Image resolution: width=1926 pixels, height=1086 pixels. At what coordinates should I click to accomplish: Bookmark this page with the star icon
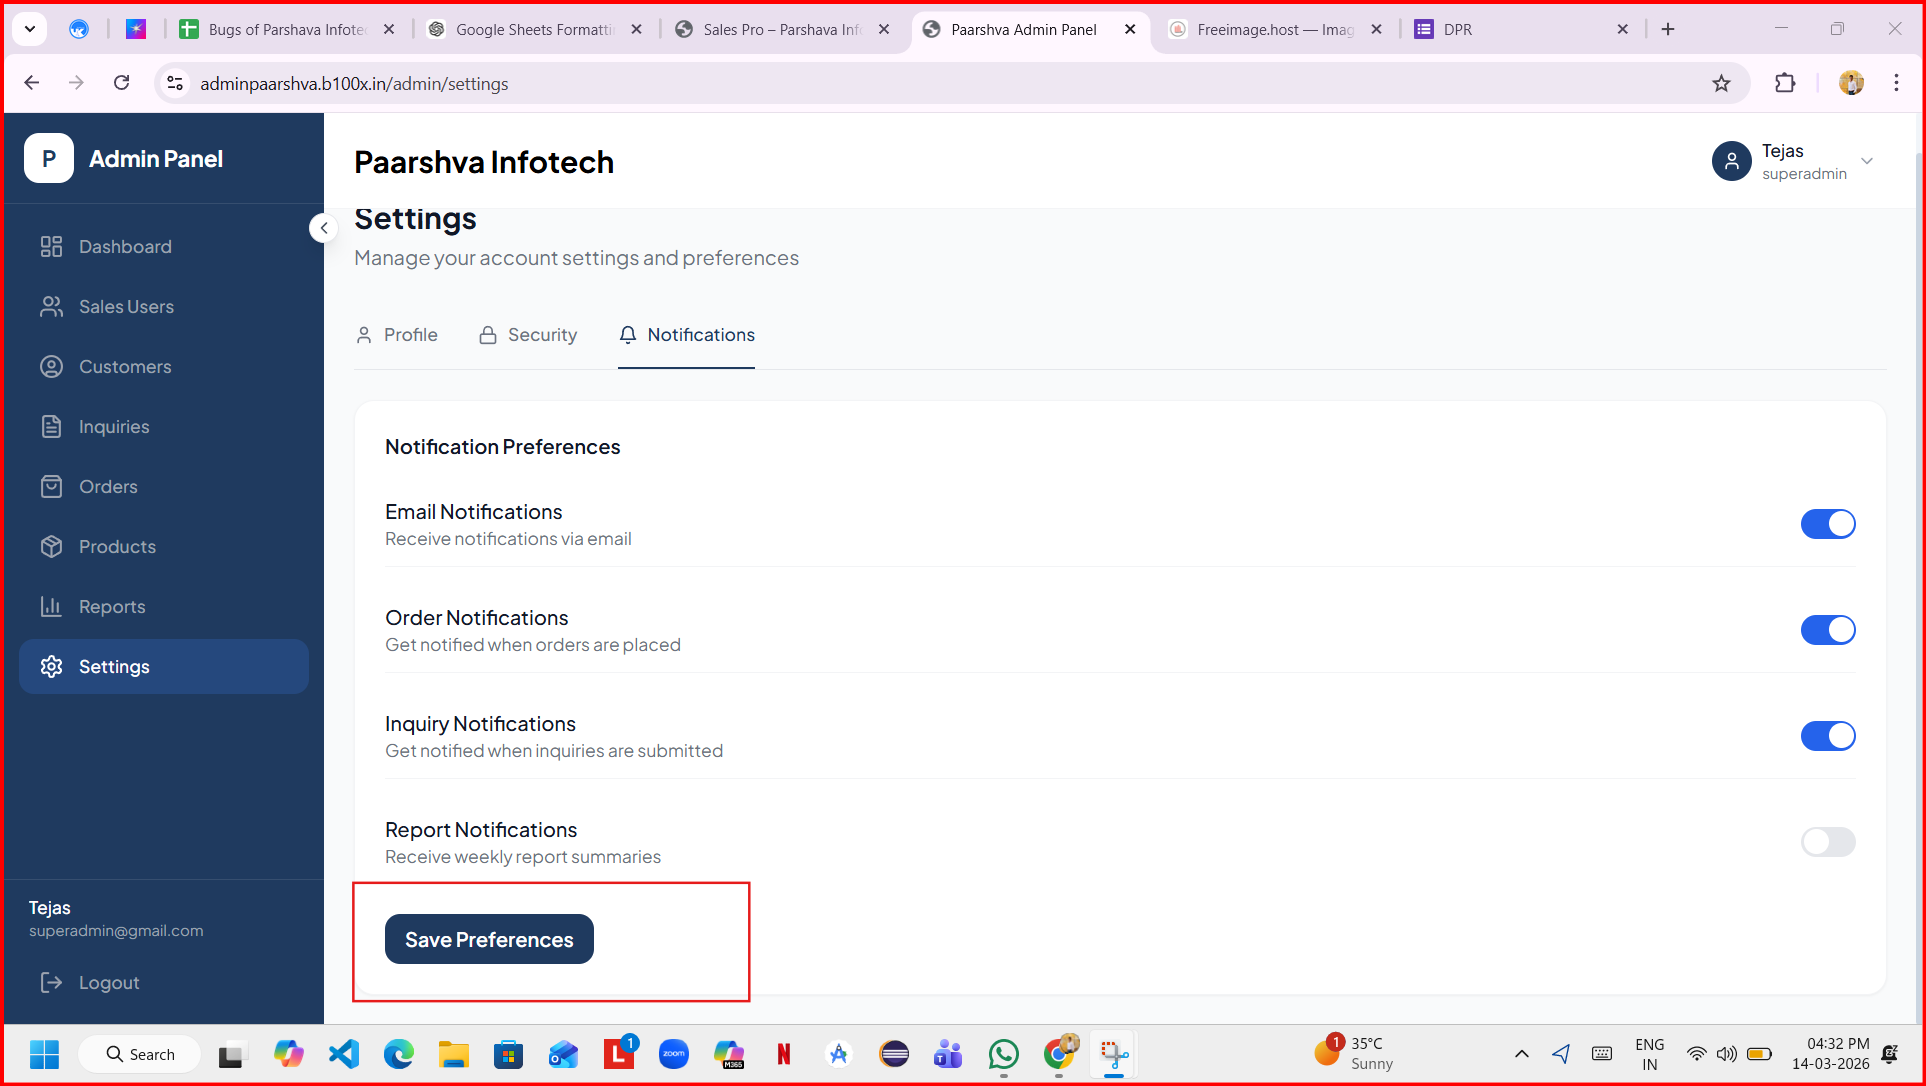(x=1721, y=84)
